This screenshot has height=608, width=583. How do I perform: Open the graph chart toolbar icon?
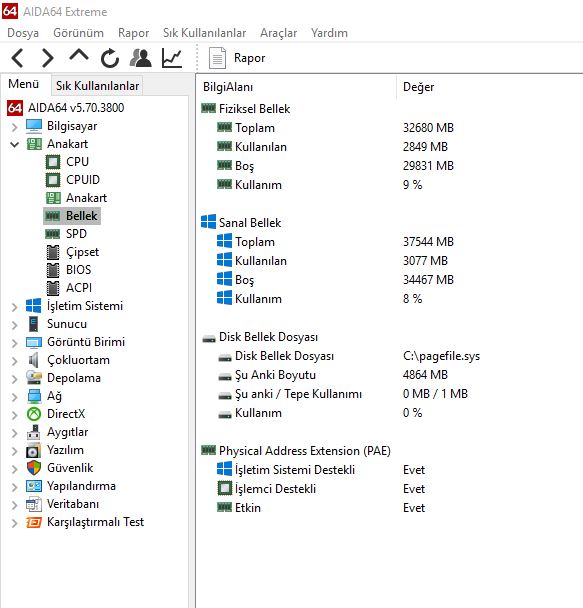coord(172,58)
